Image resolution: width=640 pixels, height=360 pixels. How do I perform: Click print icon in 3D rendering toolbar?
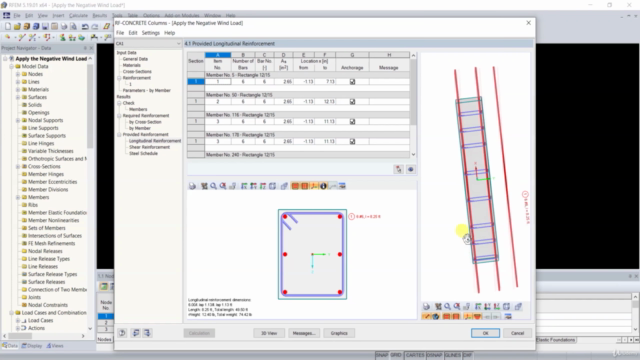click(427, 307)
